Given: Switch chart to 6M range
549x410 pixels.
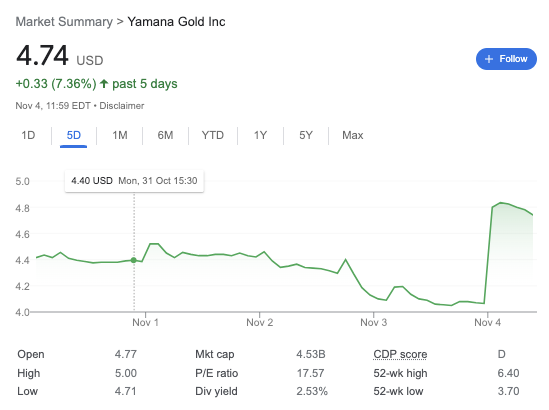Looking at the screenshot, I should tap(165, 135).
